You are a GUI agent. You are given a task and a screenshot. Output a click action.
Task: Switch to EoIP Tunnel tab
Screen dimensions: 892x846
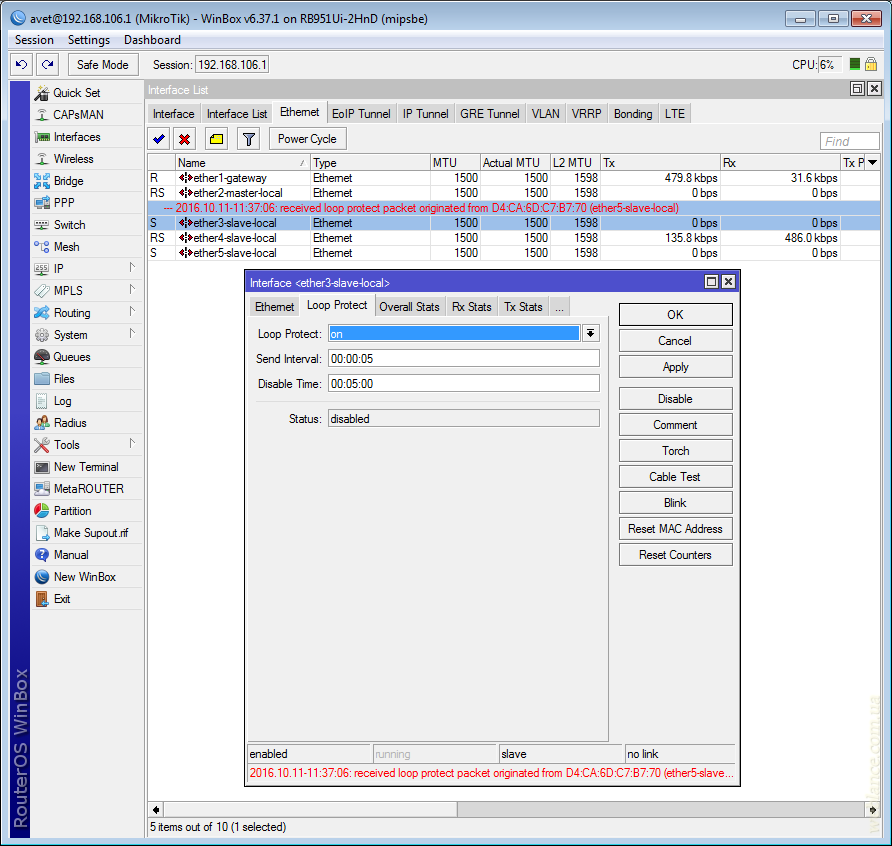coord(361,114)
